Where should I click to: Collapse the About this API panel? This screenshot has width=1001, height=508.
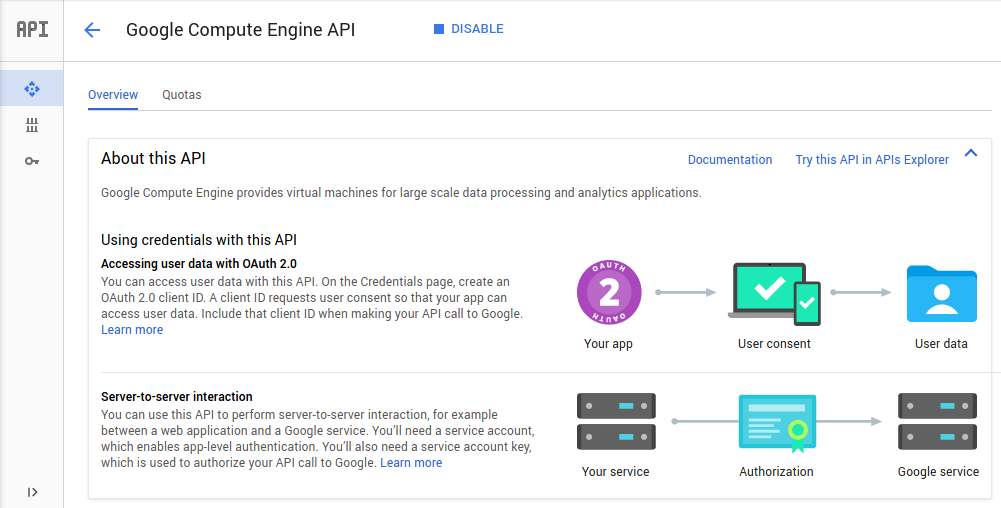point(971,153)
